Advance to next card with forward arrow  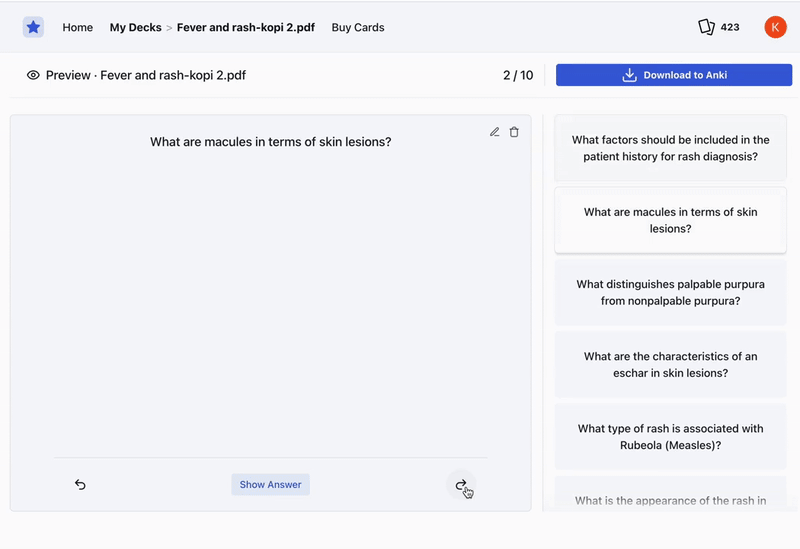coord(460,485)
